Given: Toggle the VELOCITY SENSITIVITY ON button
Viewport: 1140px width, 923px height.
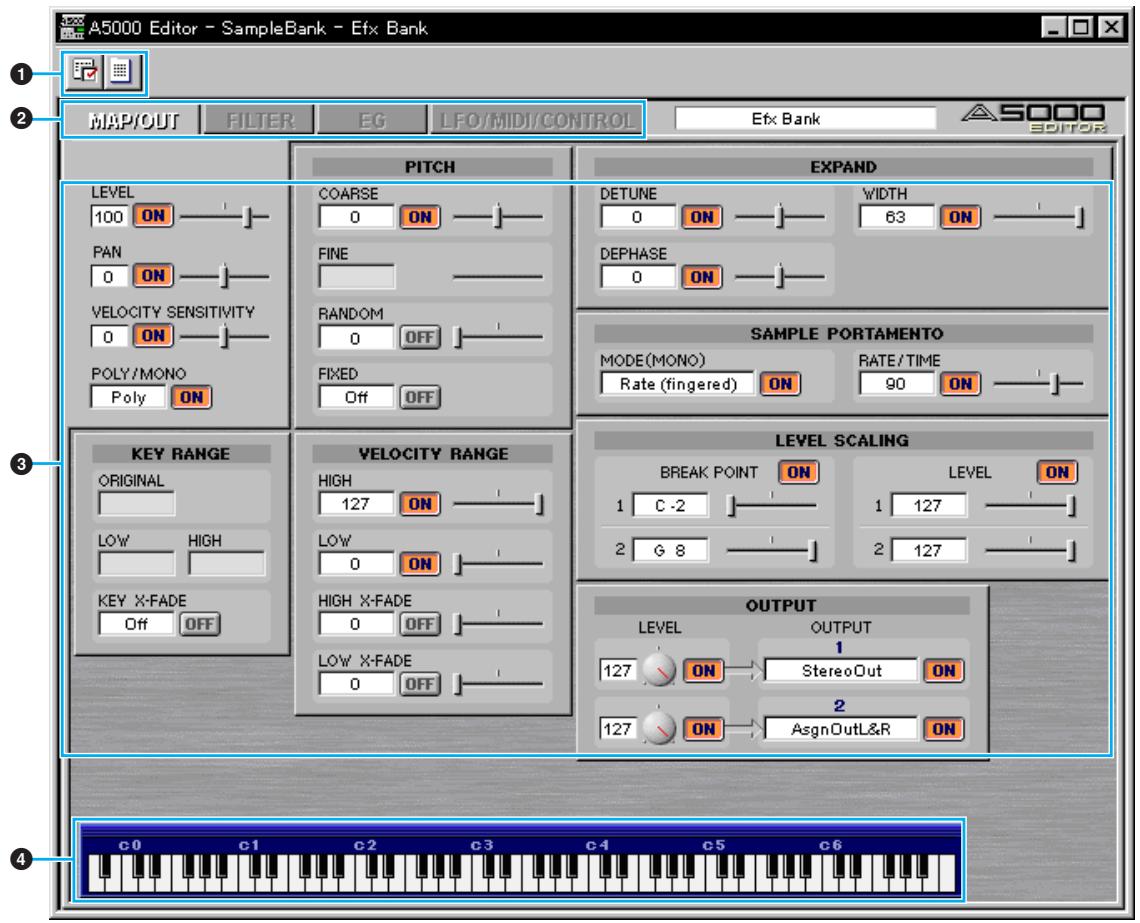Looking at the screenshot, I should (153, 335).
